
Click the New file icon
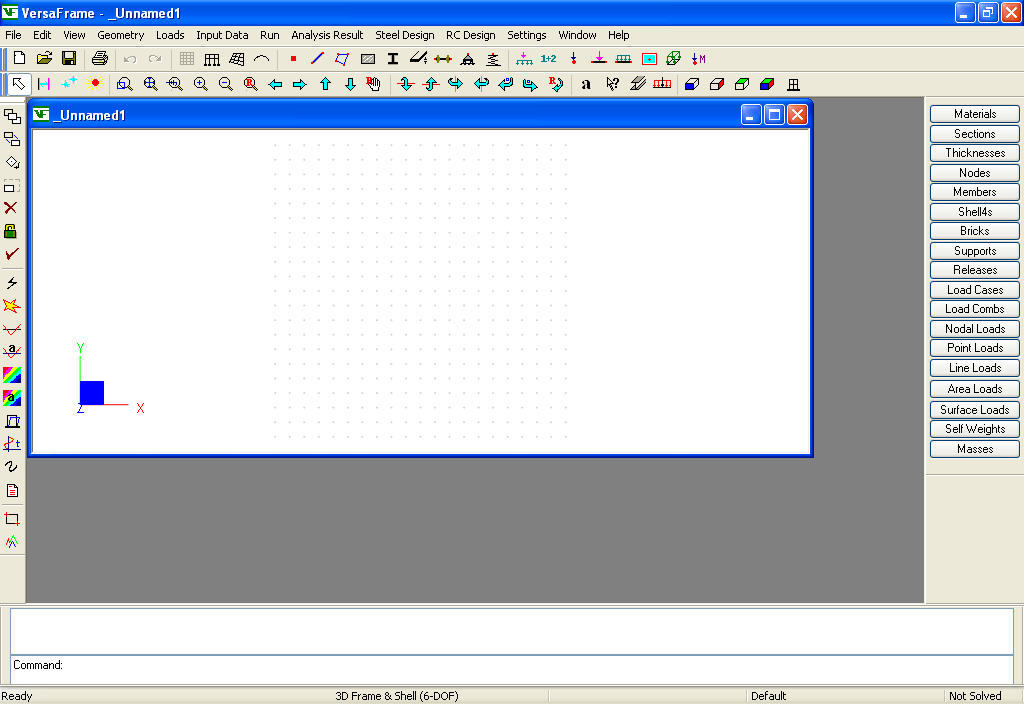tap(20, 59)
